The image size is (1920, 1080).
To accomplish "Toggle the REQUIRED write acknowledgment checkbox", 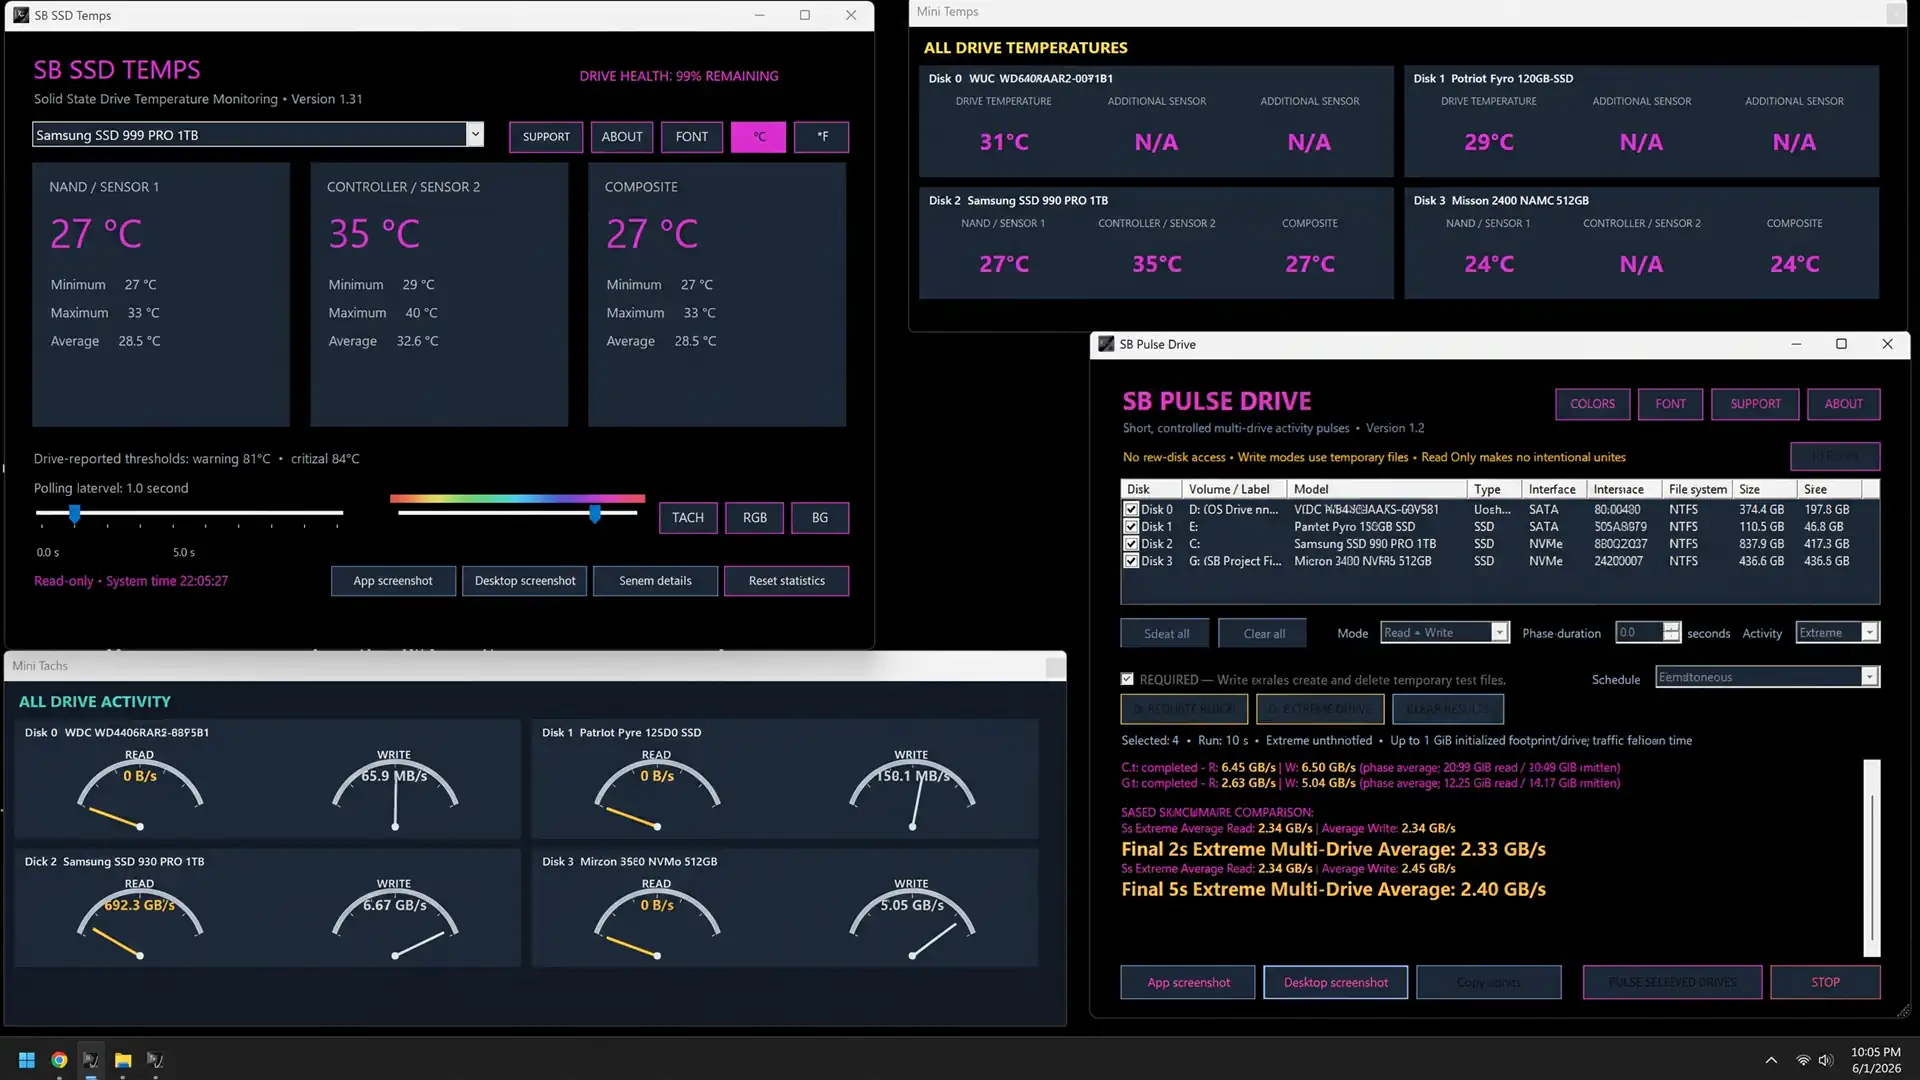I will coord(1128,679).
